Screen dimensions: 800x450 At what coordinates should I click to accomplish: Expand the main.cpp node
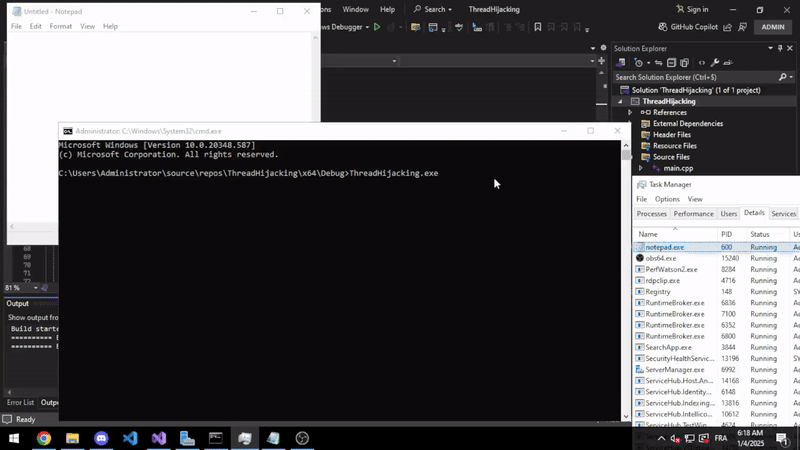point(641,168)
